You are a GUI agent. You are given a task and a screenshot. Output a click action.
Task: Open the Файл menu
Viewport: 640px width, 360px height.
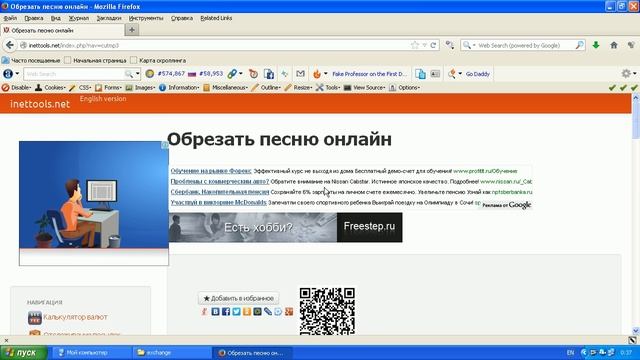pyautogui.click(x=10, y=18)
